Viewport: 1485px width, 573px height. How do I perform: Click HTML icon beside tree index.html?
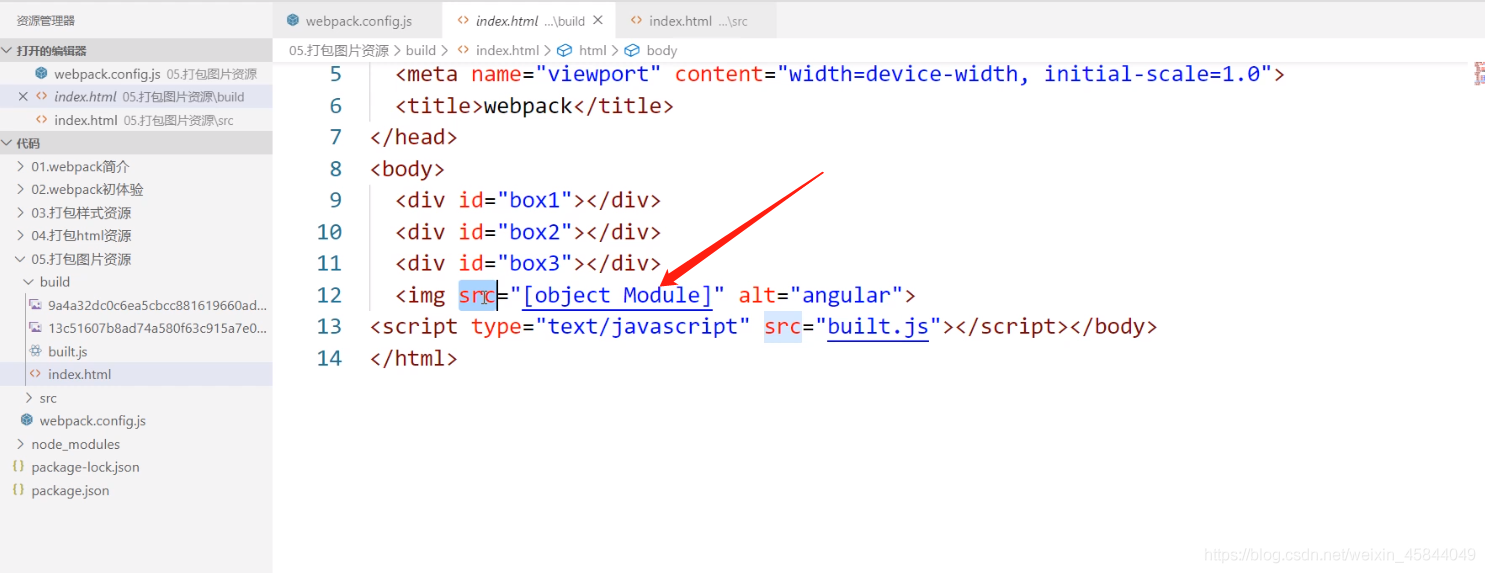tap(35, 374)
